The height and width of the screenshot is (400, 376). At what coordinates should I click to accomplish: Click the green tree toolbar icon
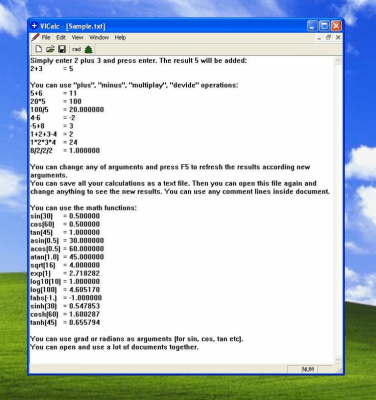(88, 49)
